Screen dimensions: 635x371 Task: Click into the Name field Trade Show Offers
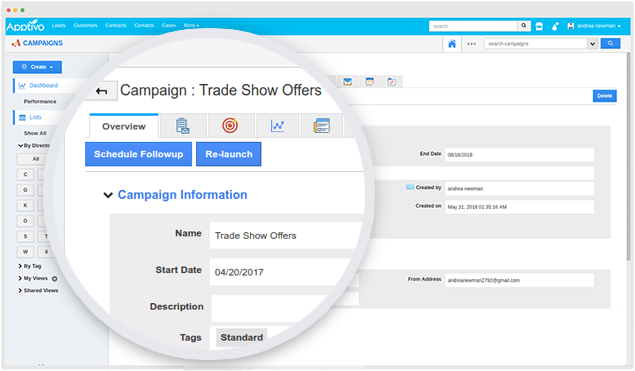(286, 235)
